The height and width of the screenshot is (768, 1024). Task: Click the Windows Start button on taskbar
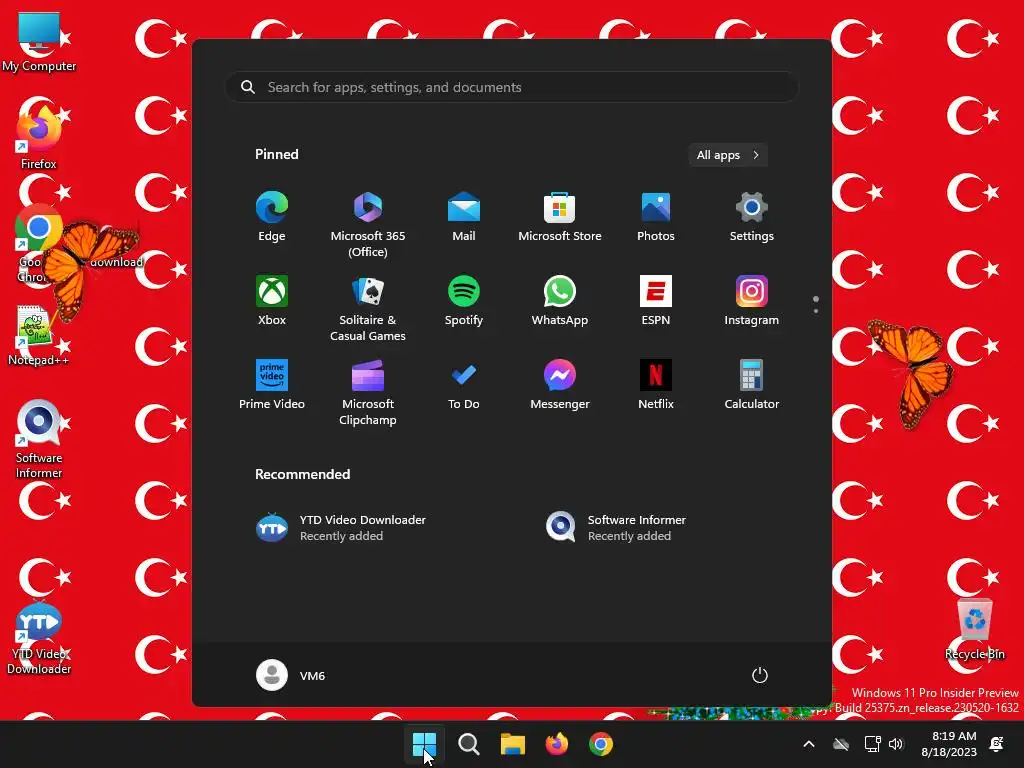pos(424,744)
